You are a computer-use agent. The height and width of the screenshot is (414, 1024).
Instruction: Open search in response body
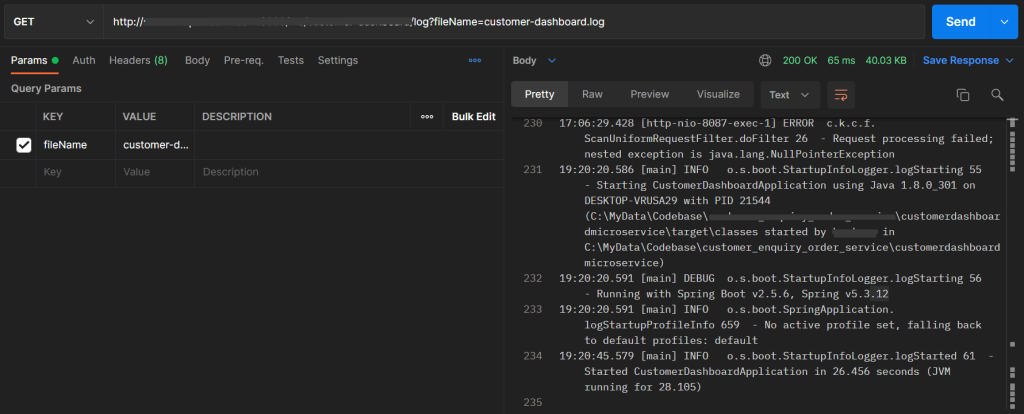tap(997, 95)
